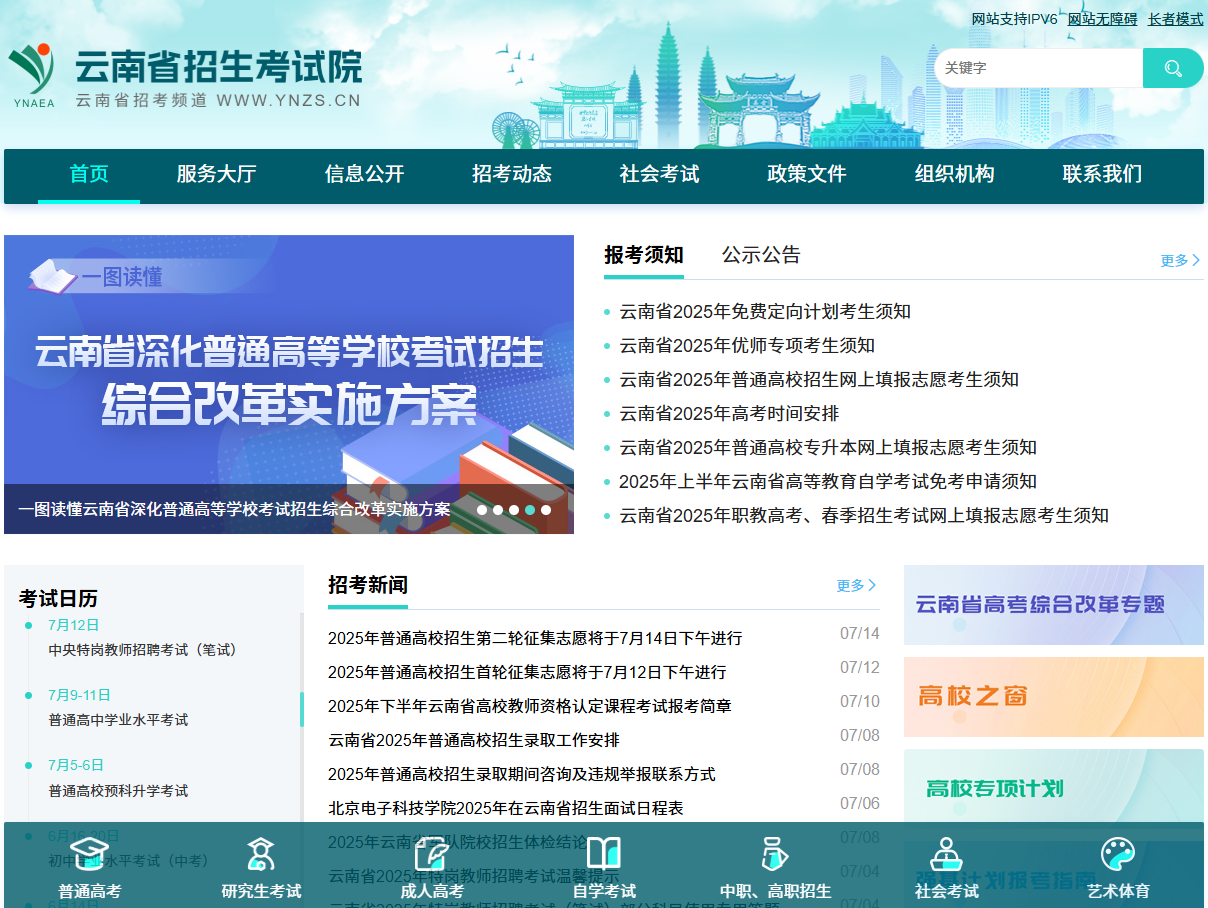Click calendar date 7月9-11日
Screen dimensions: 1208x908
tap(79, 695)
